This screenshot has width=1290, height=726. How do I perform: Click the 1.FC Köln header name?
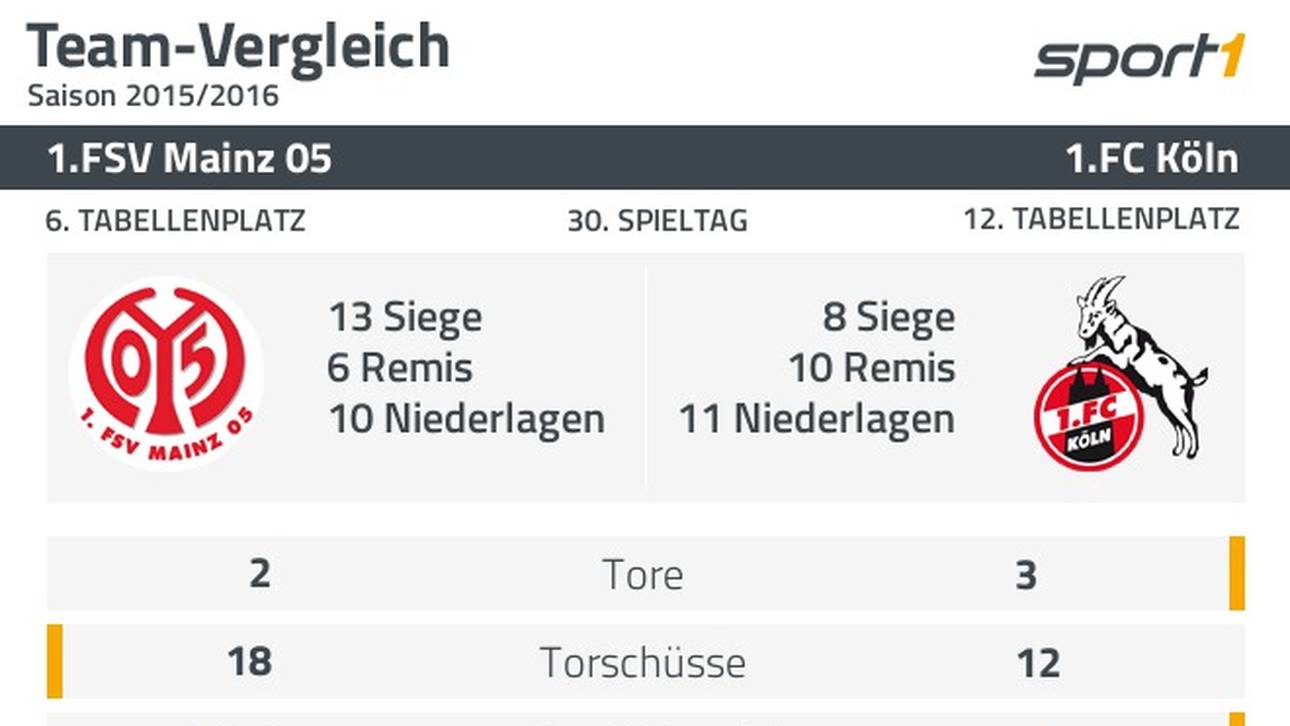1152,158
